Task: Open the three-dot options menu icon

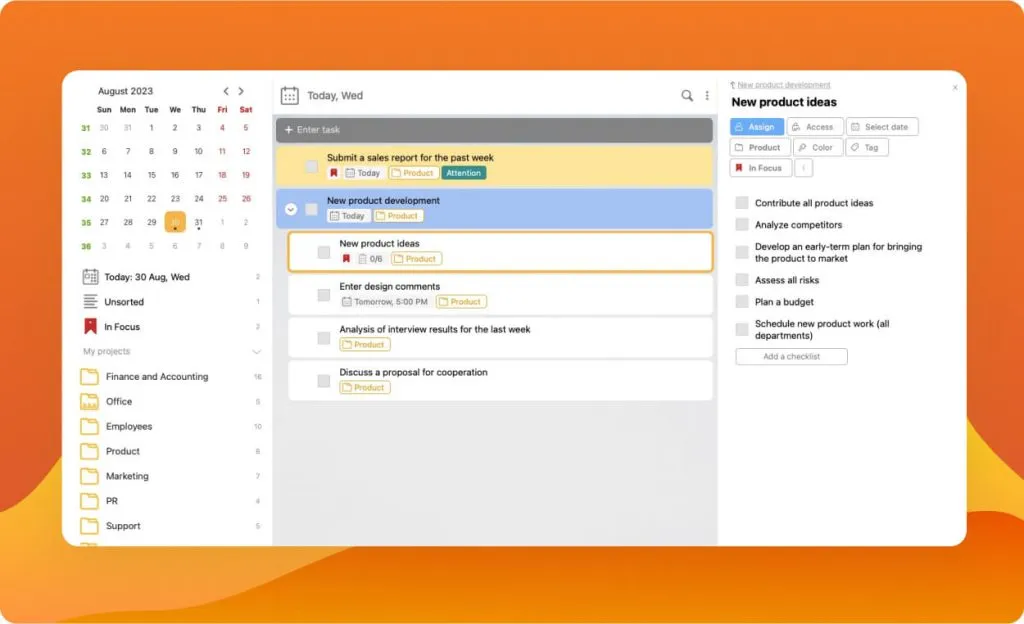Action: point(708,95)
